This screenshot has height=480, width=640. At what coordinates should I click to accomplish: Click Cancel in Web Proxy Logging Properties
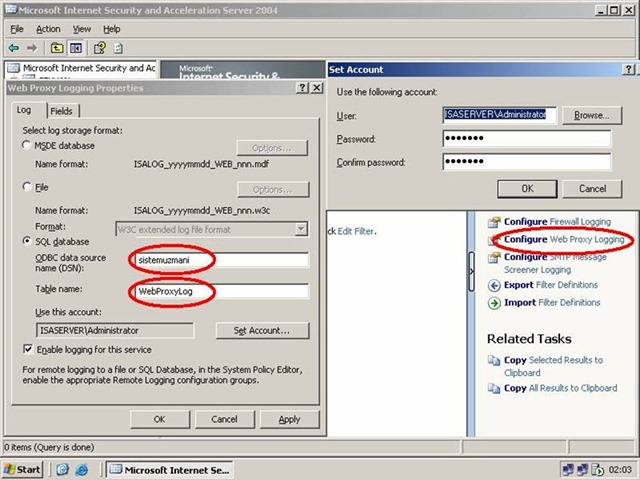point(224,419)
